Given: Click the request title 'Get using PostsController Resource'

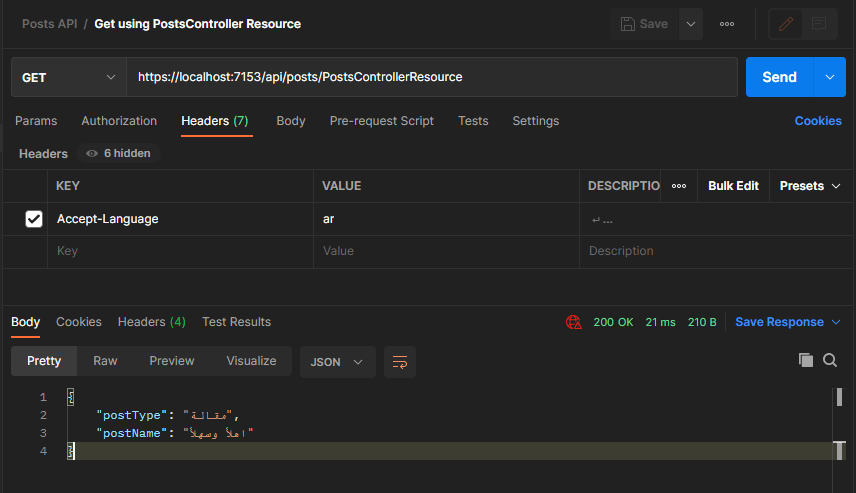Looking at the screenshot, I should click(198, 24).
